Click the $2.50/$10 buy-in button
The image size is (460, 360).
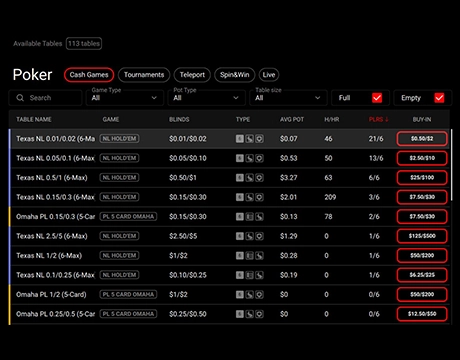click(x=422, y=158)
